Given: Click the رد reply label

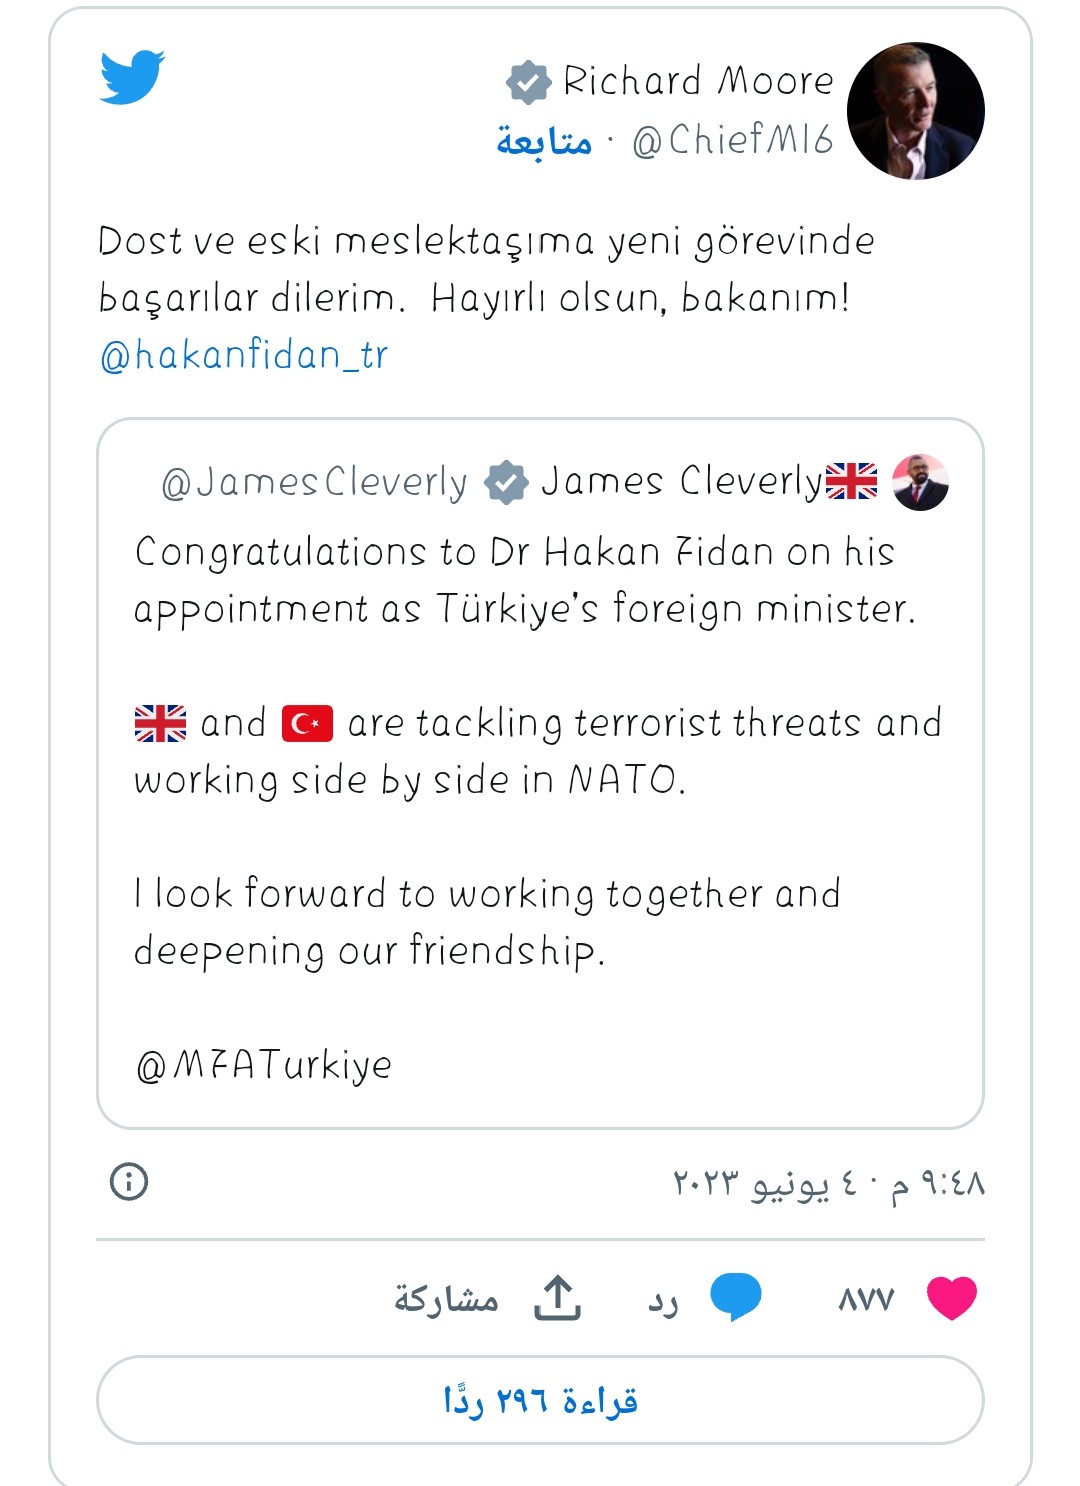Looking at the screenshot, I should click(x=663, y=1301).
